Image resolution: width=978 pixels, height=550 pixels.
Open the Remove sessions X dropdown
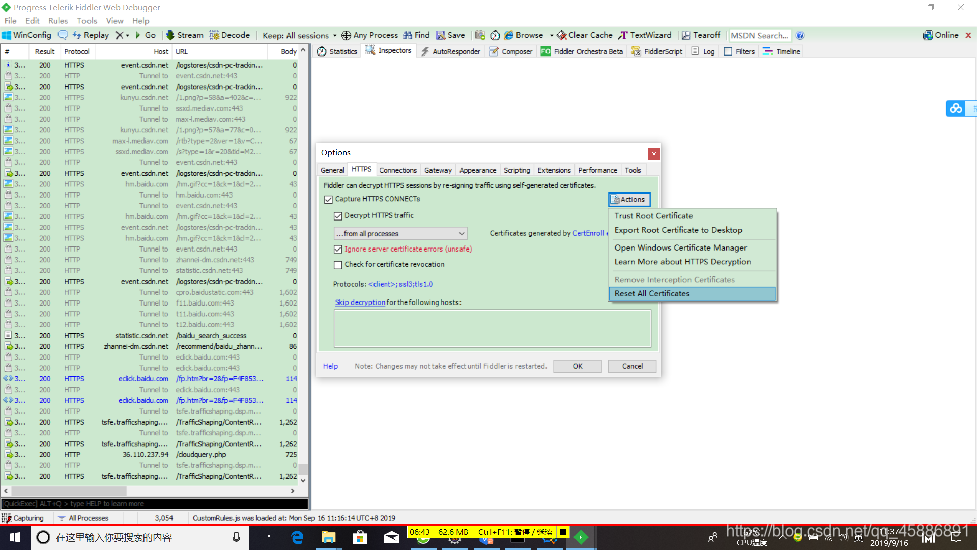click(x=122, y=36)
